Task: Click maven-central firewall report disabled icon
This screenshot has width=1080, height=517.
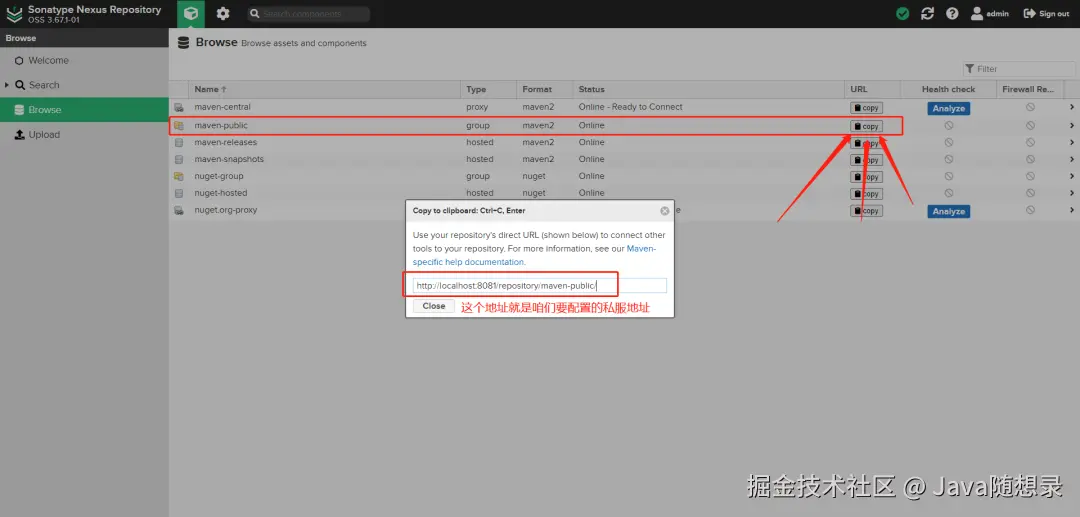Action: 1030,107
